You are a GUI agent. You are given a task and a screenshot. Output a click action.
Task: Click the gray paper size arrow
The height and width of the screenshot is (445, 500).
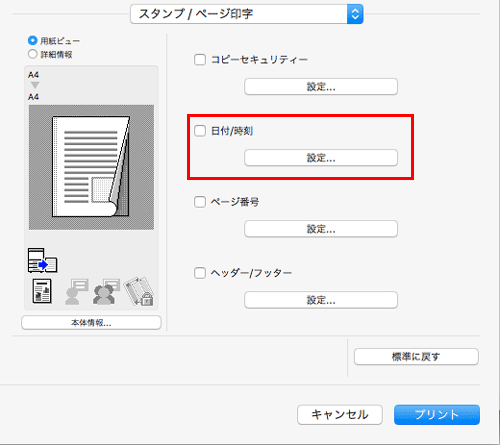coord(35,85)
